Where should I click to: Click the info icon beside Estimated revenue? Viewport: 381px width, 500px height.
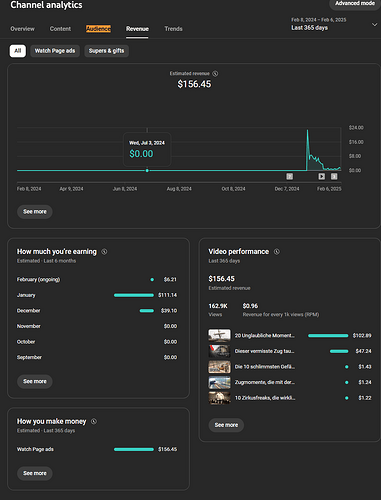[x=215, y=74]
